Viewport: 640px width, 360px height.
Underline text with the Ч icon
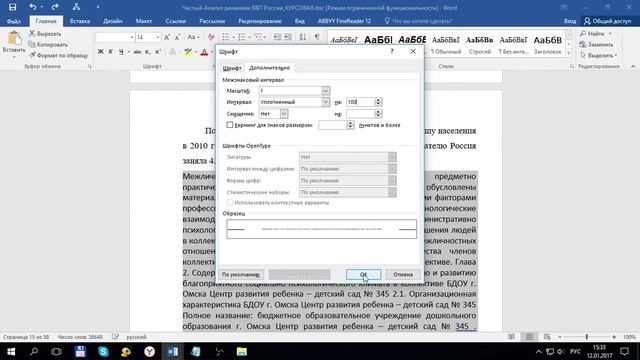click(x=121, y=52)
